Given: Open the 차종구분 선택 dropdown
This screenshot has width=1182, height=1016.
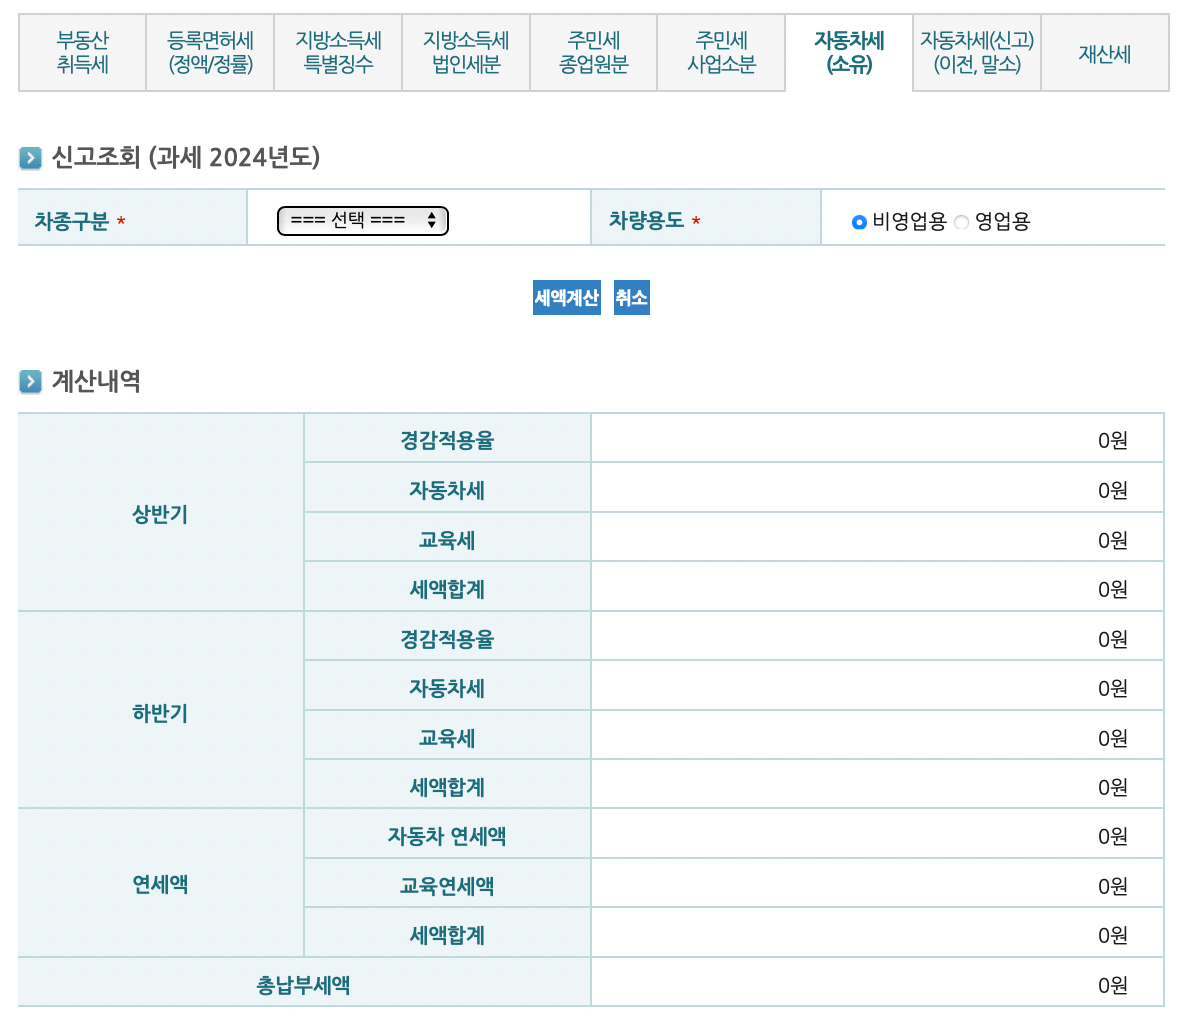Looking at the screenshot, I should [363, 220].
